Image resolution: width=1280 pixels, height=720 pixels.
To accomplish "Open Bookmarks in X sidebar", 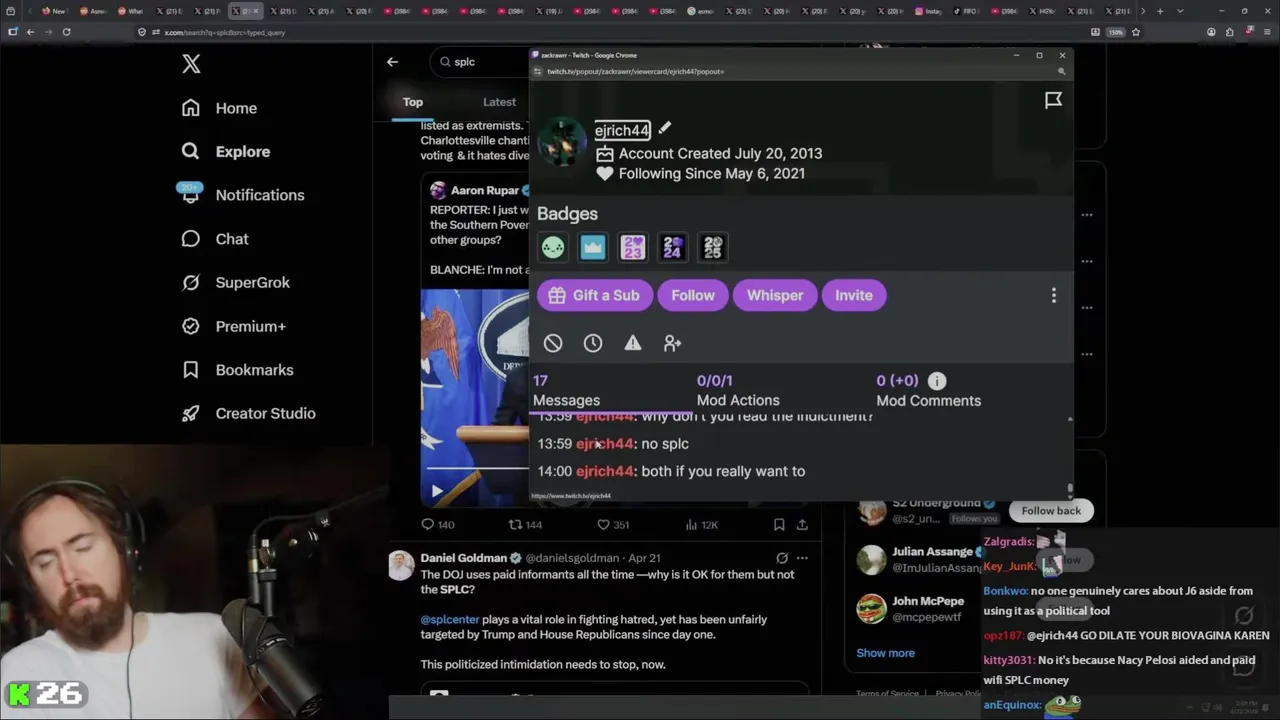I will click(237, 370).
